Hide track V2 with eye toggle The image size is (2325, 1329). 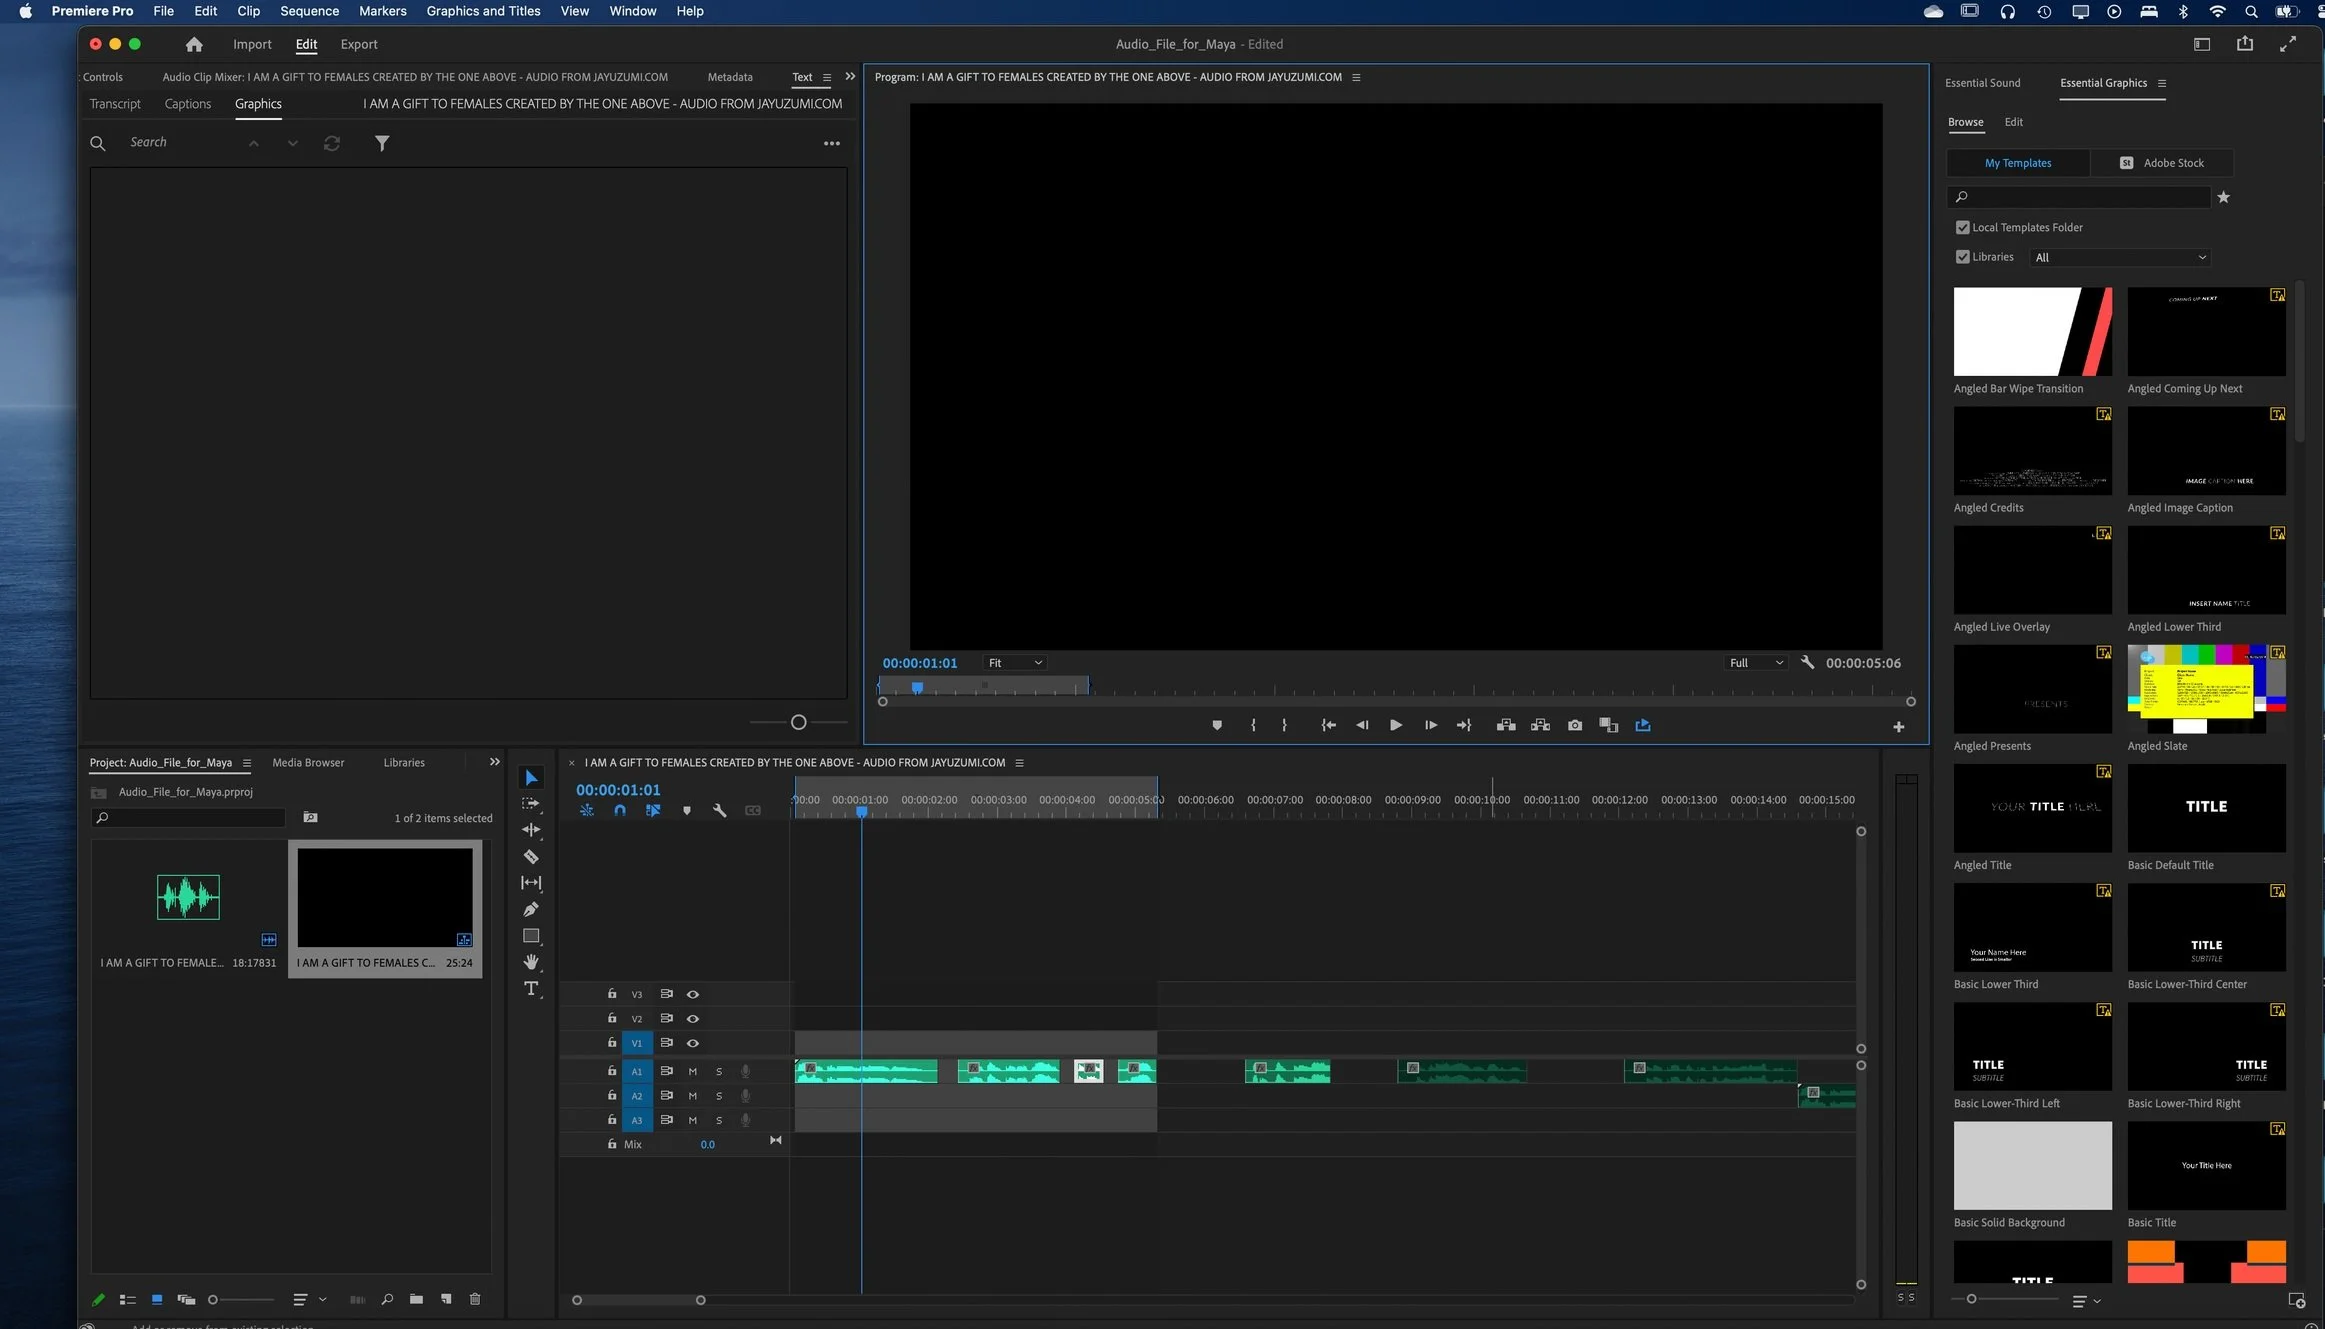click(692, 1018)
